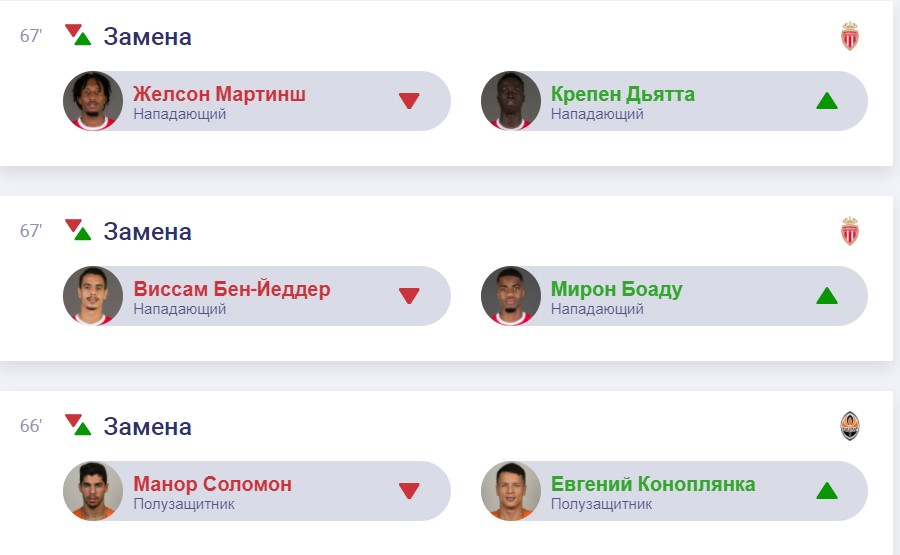The width and height of the screenshot is (900, 555).
Task: Click Shakhtar club logo in third substitution
Action: (x=849, y=427)
